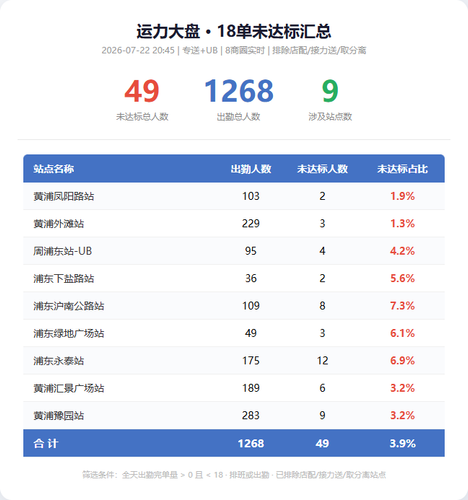Click the 未达标人数 column header
This screenshot has height=500, width=468.
pos(322,169)
